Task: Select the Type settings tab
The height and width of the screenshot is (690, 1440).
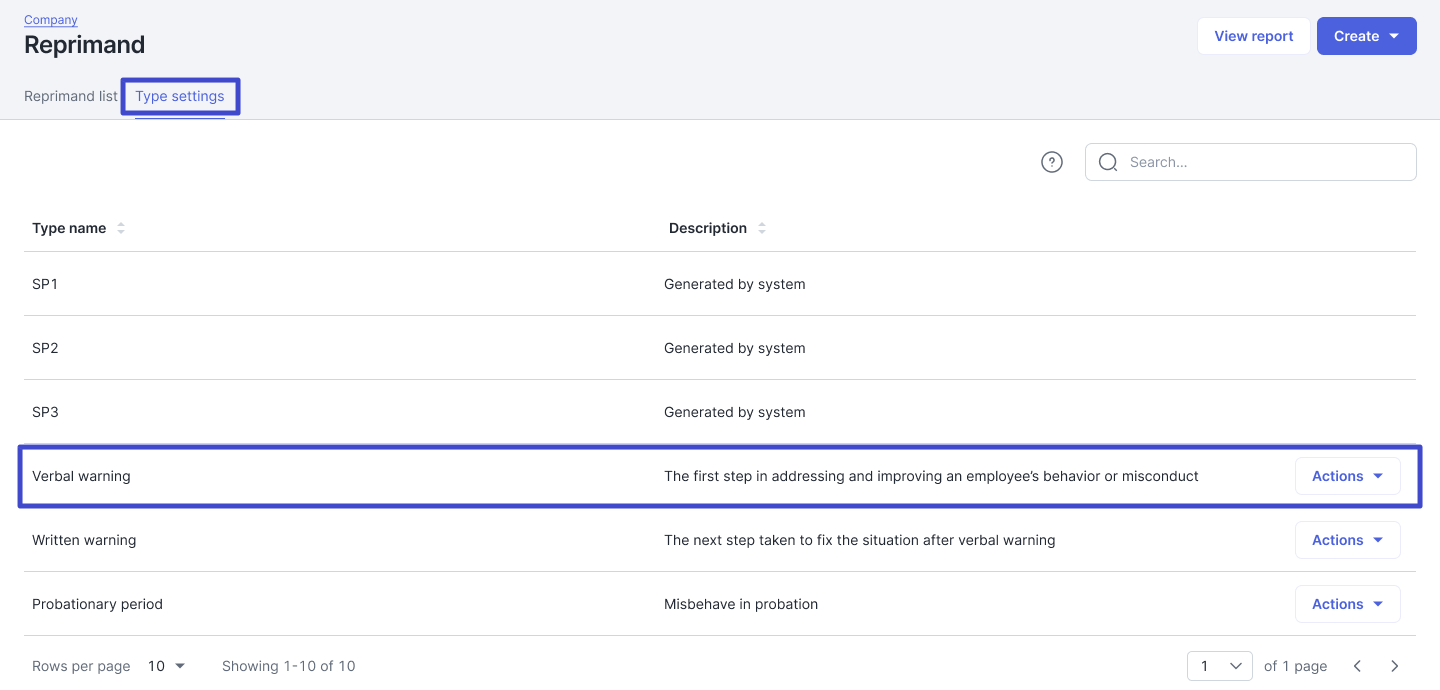Action: (x=180, y=97)
